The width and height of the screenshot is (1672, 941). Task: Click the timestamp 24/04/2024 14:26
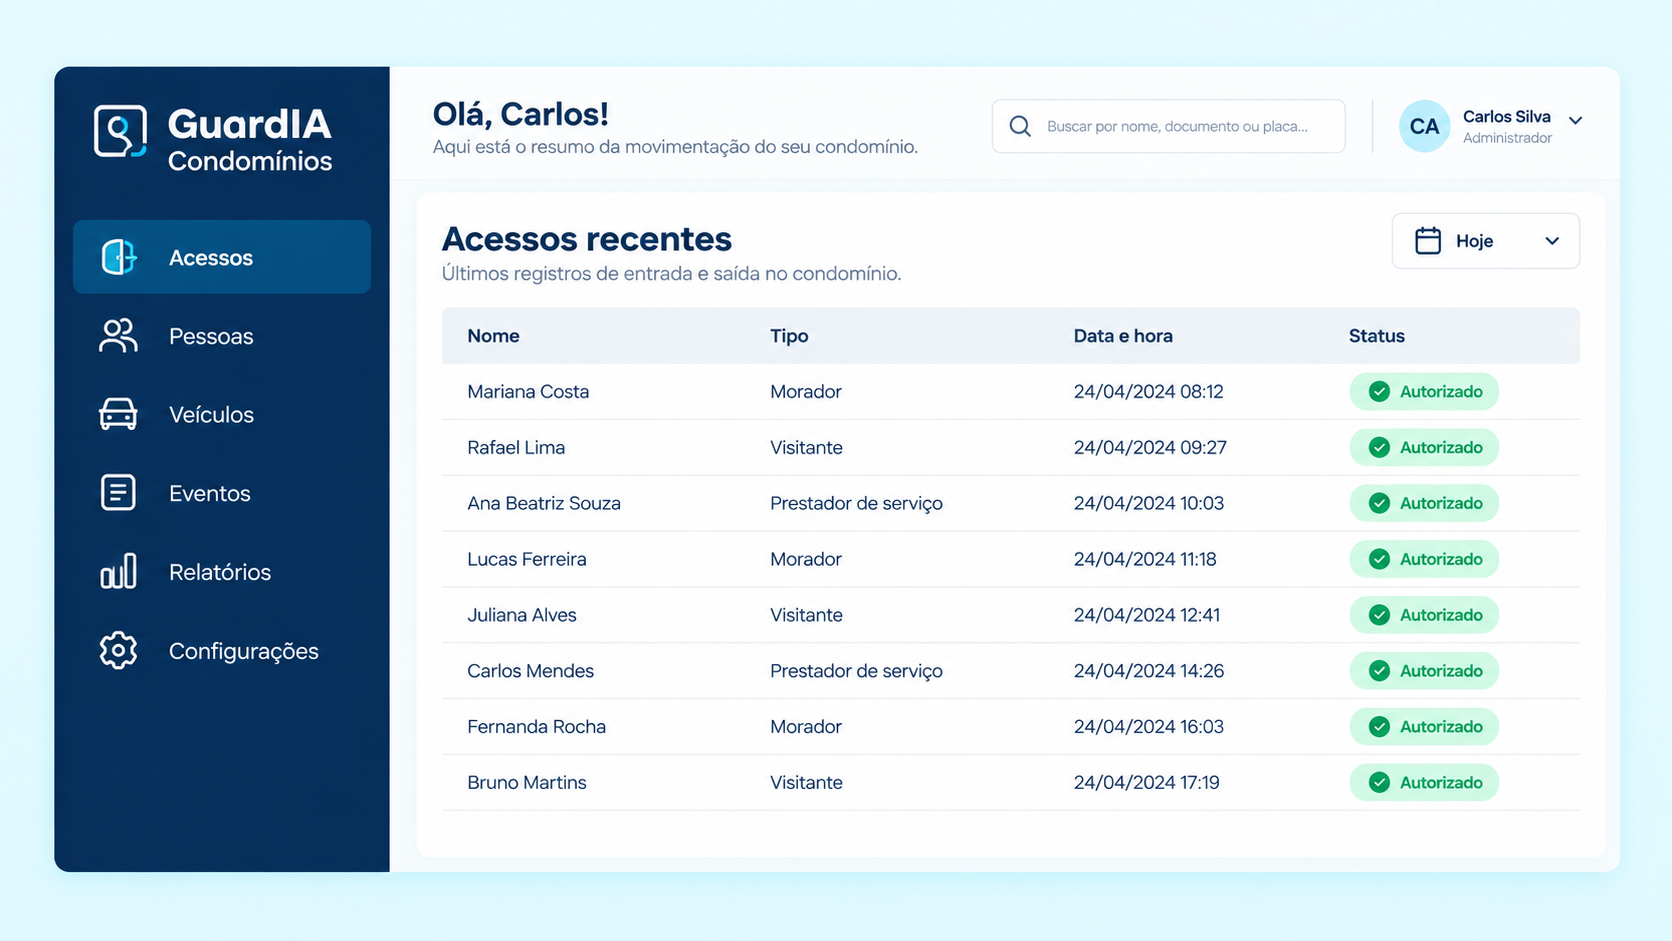pos(1149,671)
